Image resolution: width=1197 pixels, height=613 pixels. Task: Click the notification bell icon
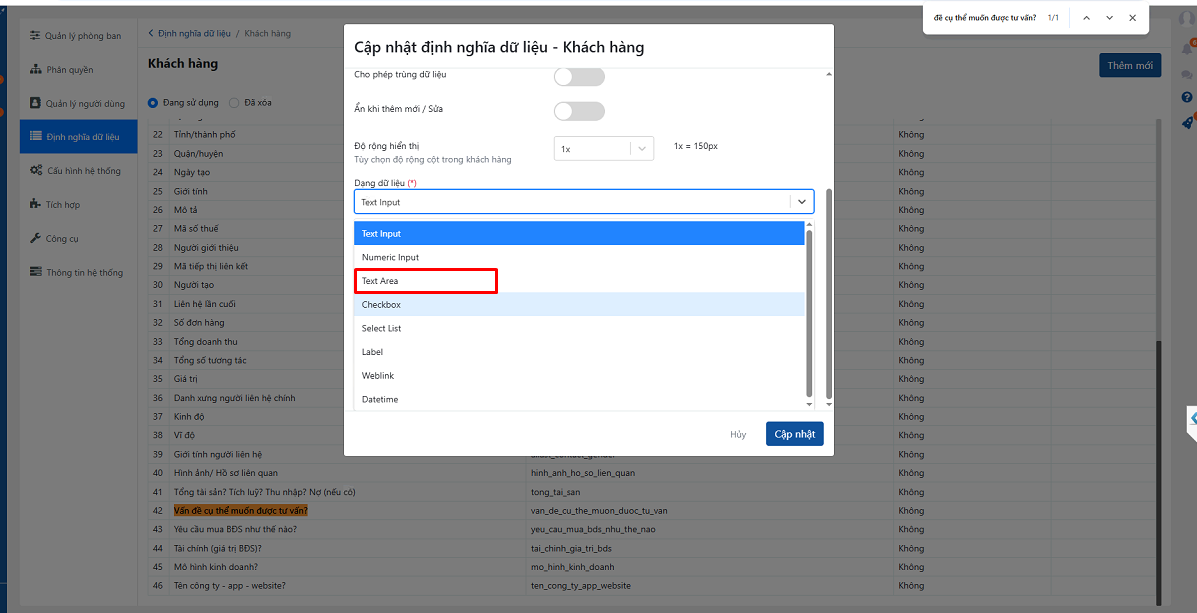tap(1187, 48)
